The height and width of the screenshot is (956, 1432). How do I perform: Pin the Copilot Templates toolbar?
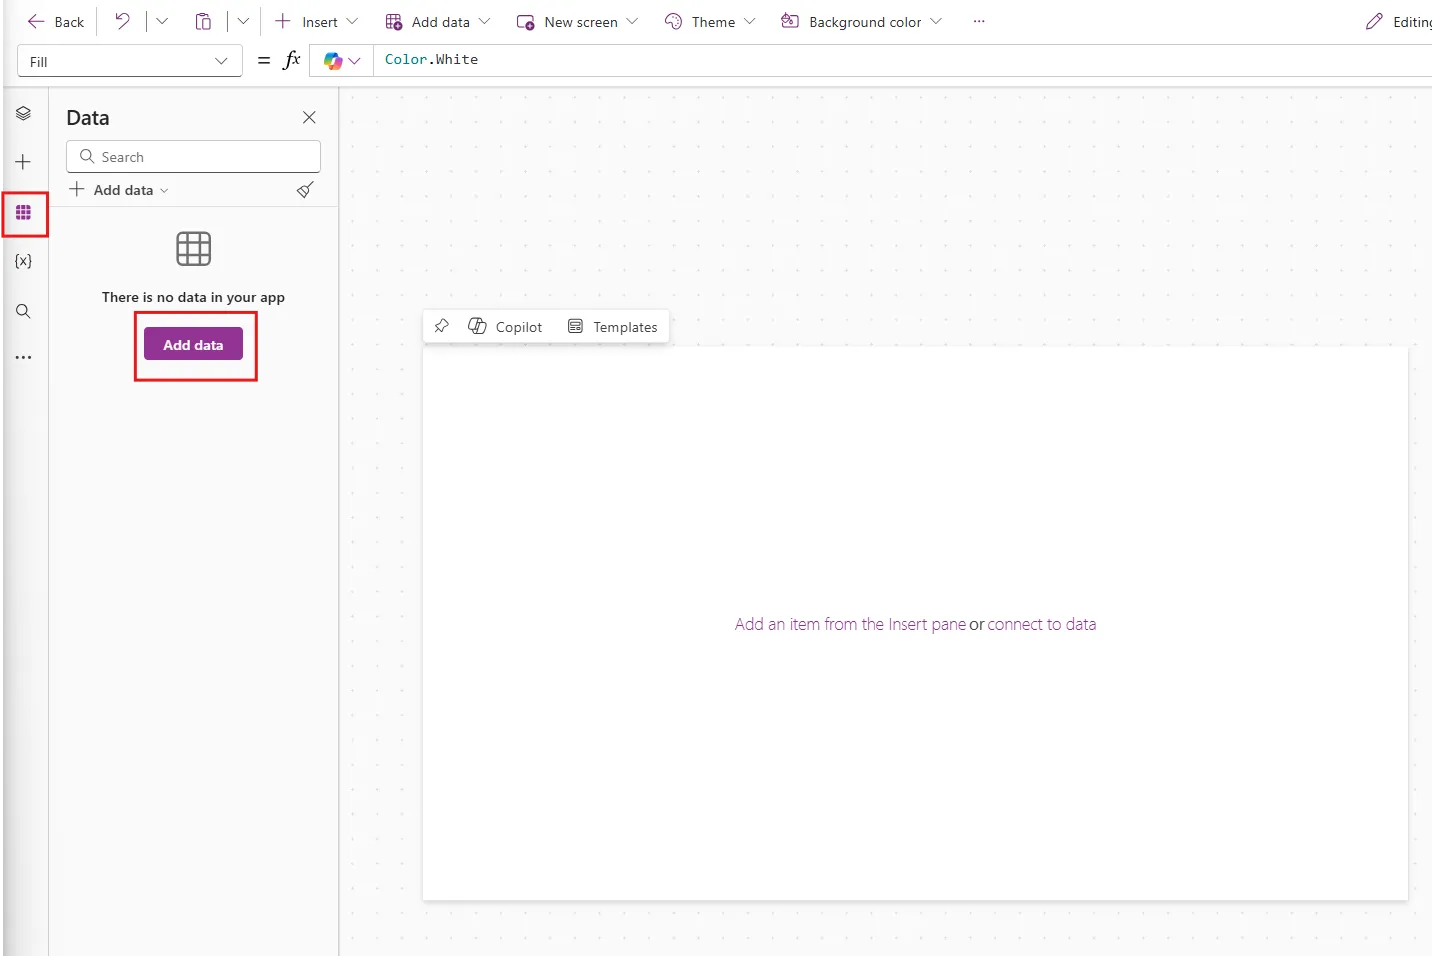442,326
